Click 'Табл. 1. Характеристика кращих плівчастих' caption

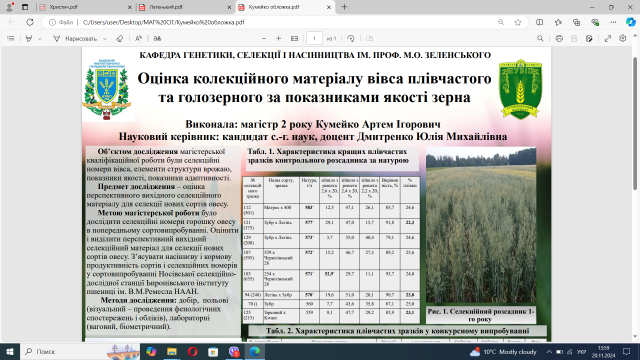(x=328, y=156)
